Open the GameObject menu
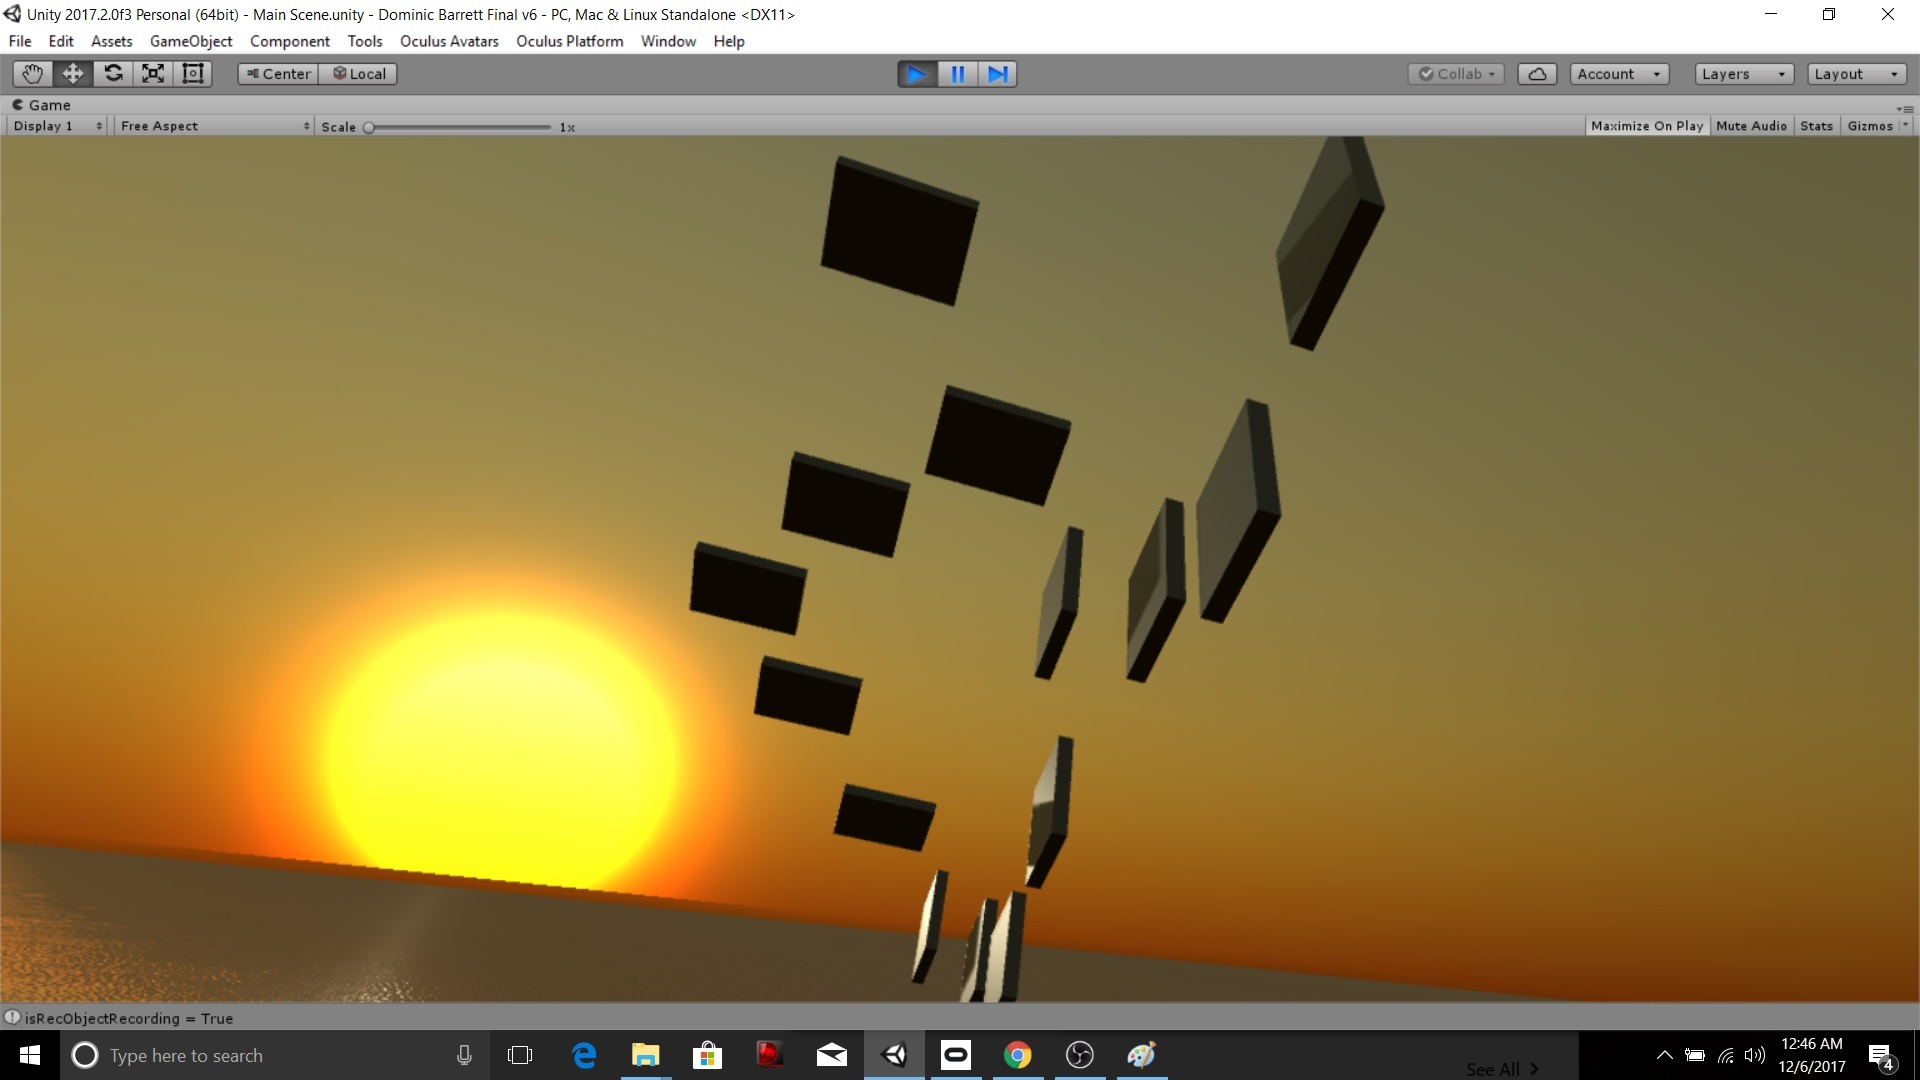This screenshot has width=1920, height=1080. (x=190, y=41)
